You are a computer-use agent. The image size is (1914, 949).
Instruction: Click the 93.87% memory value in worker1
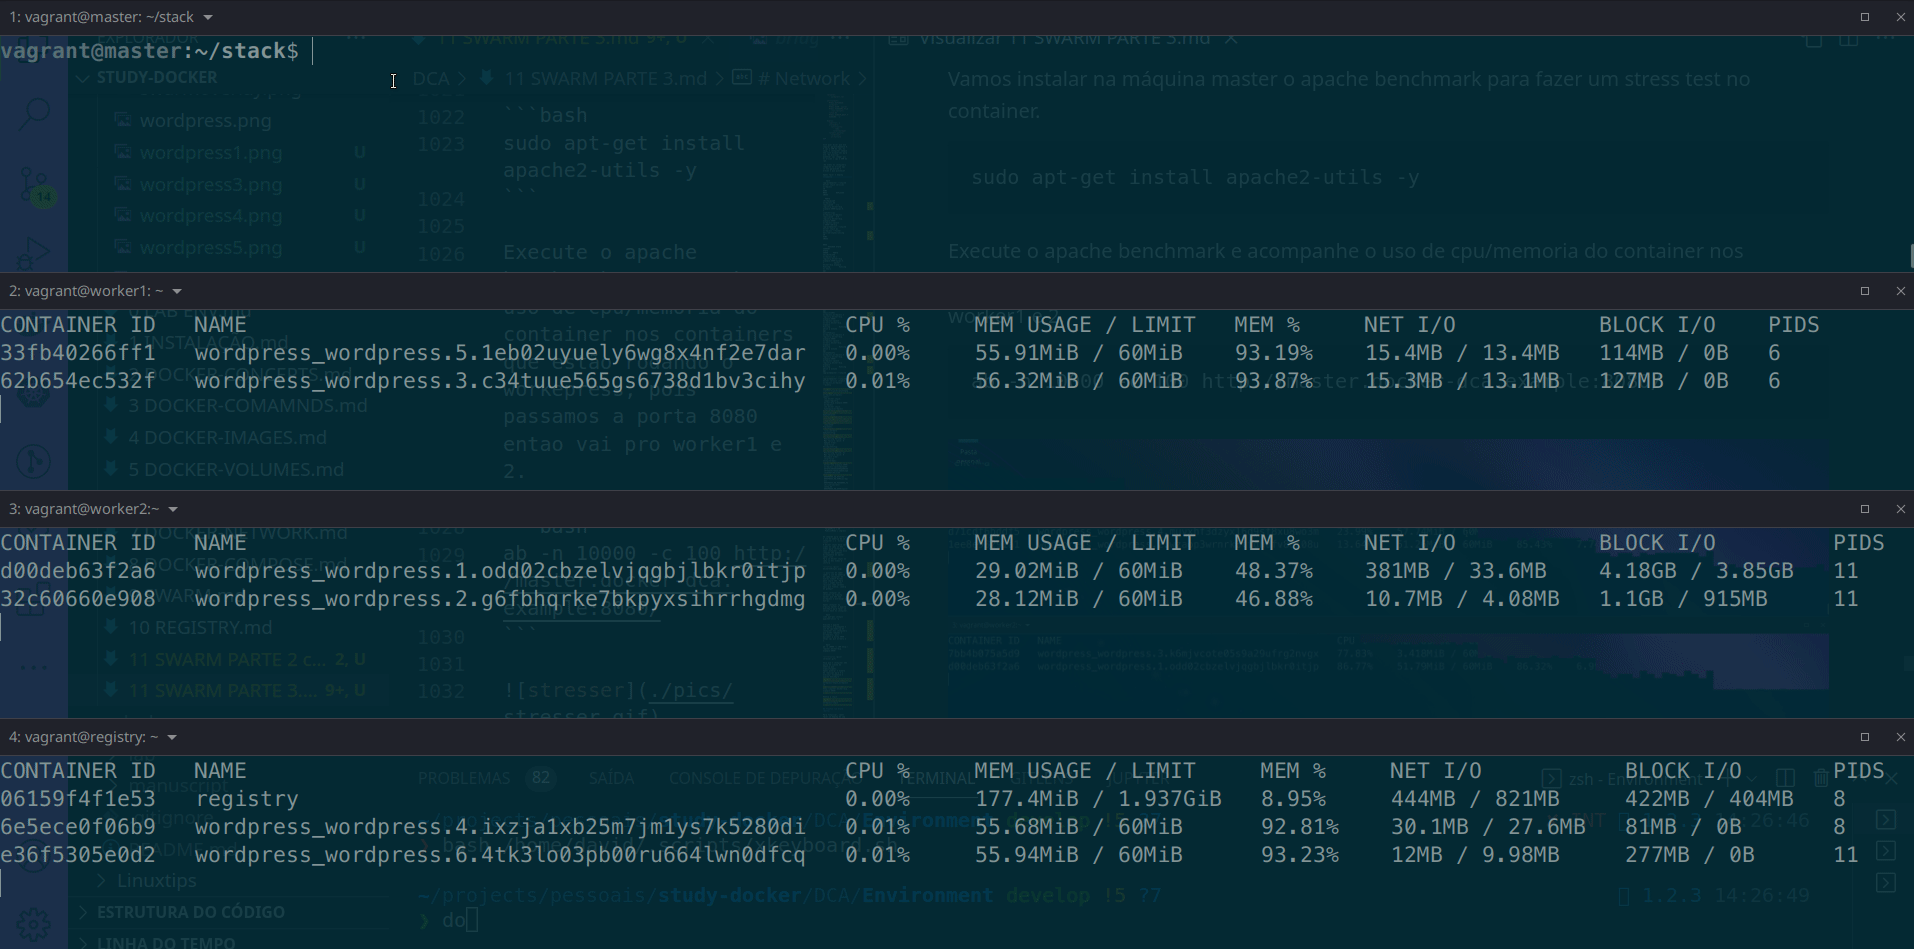click(x=1273, y=381)
